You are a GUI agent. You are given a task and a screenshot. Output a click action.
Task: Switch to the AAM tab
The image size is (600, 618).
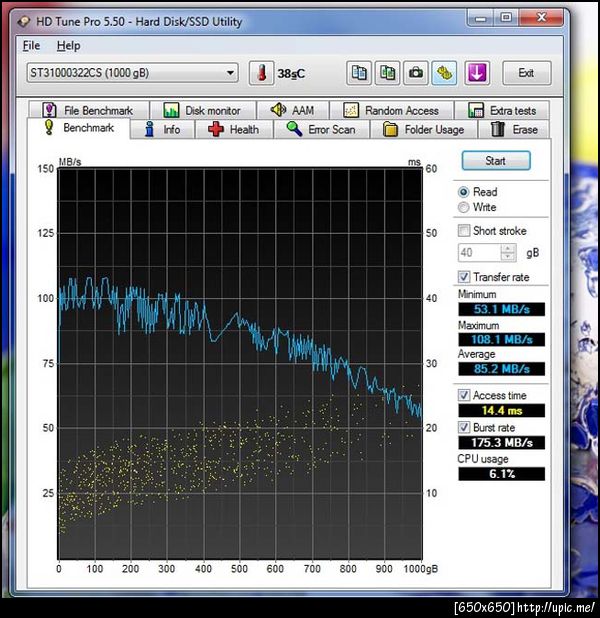click(x=293, y=110)
